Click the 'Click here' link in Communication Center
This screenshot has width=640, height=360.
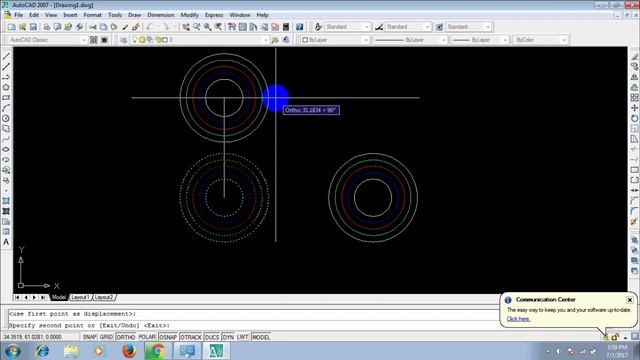[x=518, y=319]
